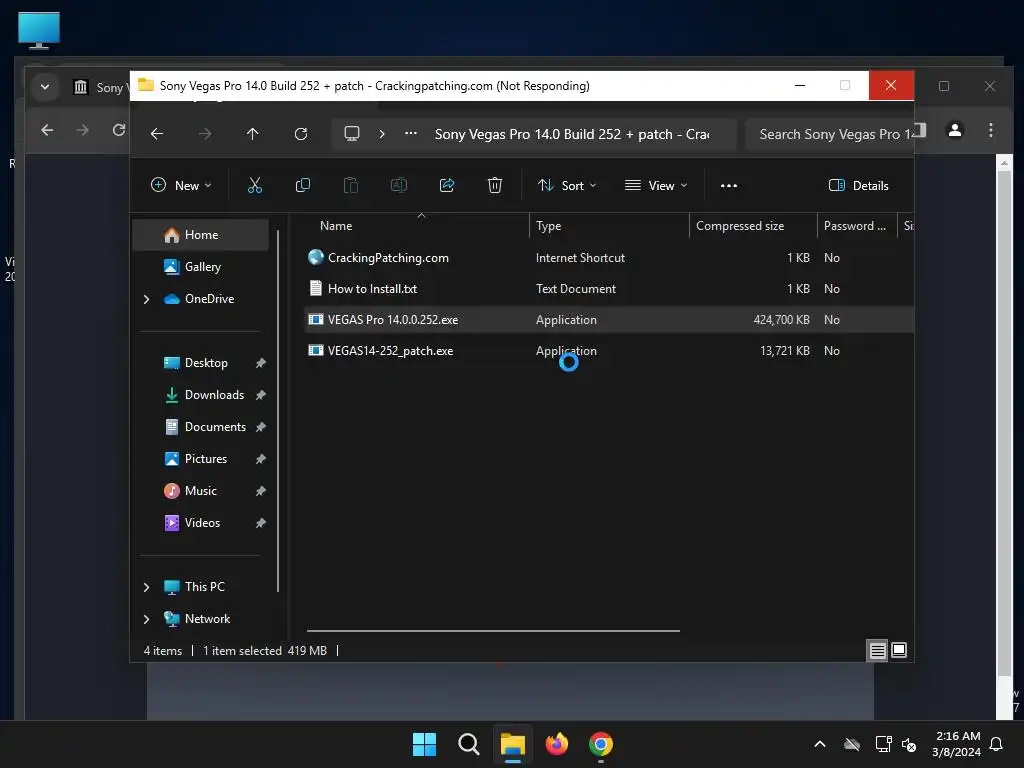Click the Share icon in toolbar
This screenshot has width=1024, height=768.
coord(447,185)
